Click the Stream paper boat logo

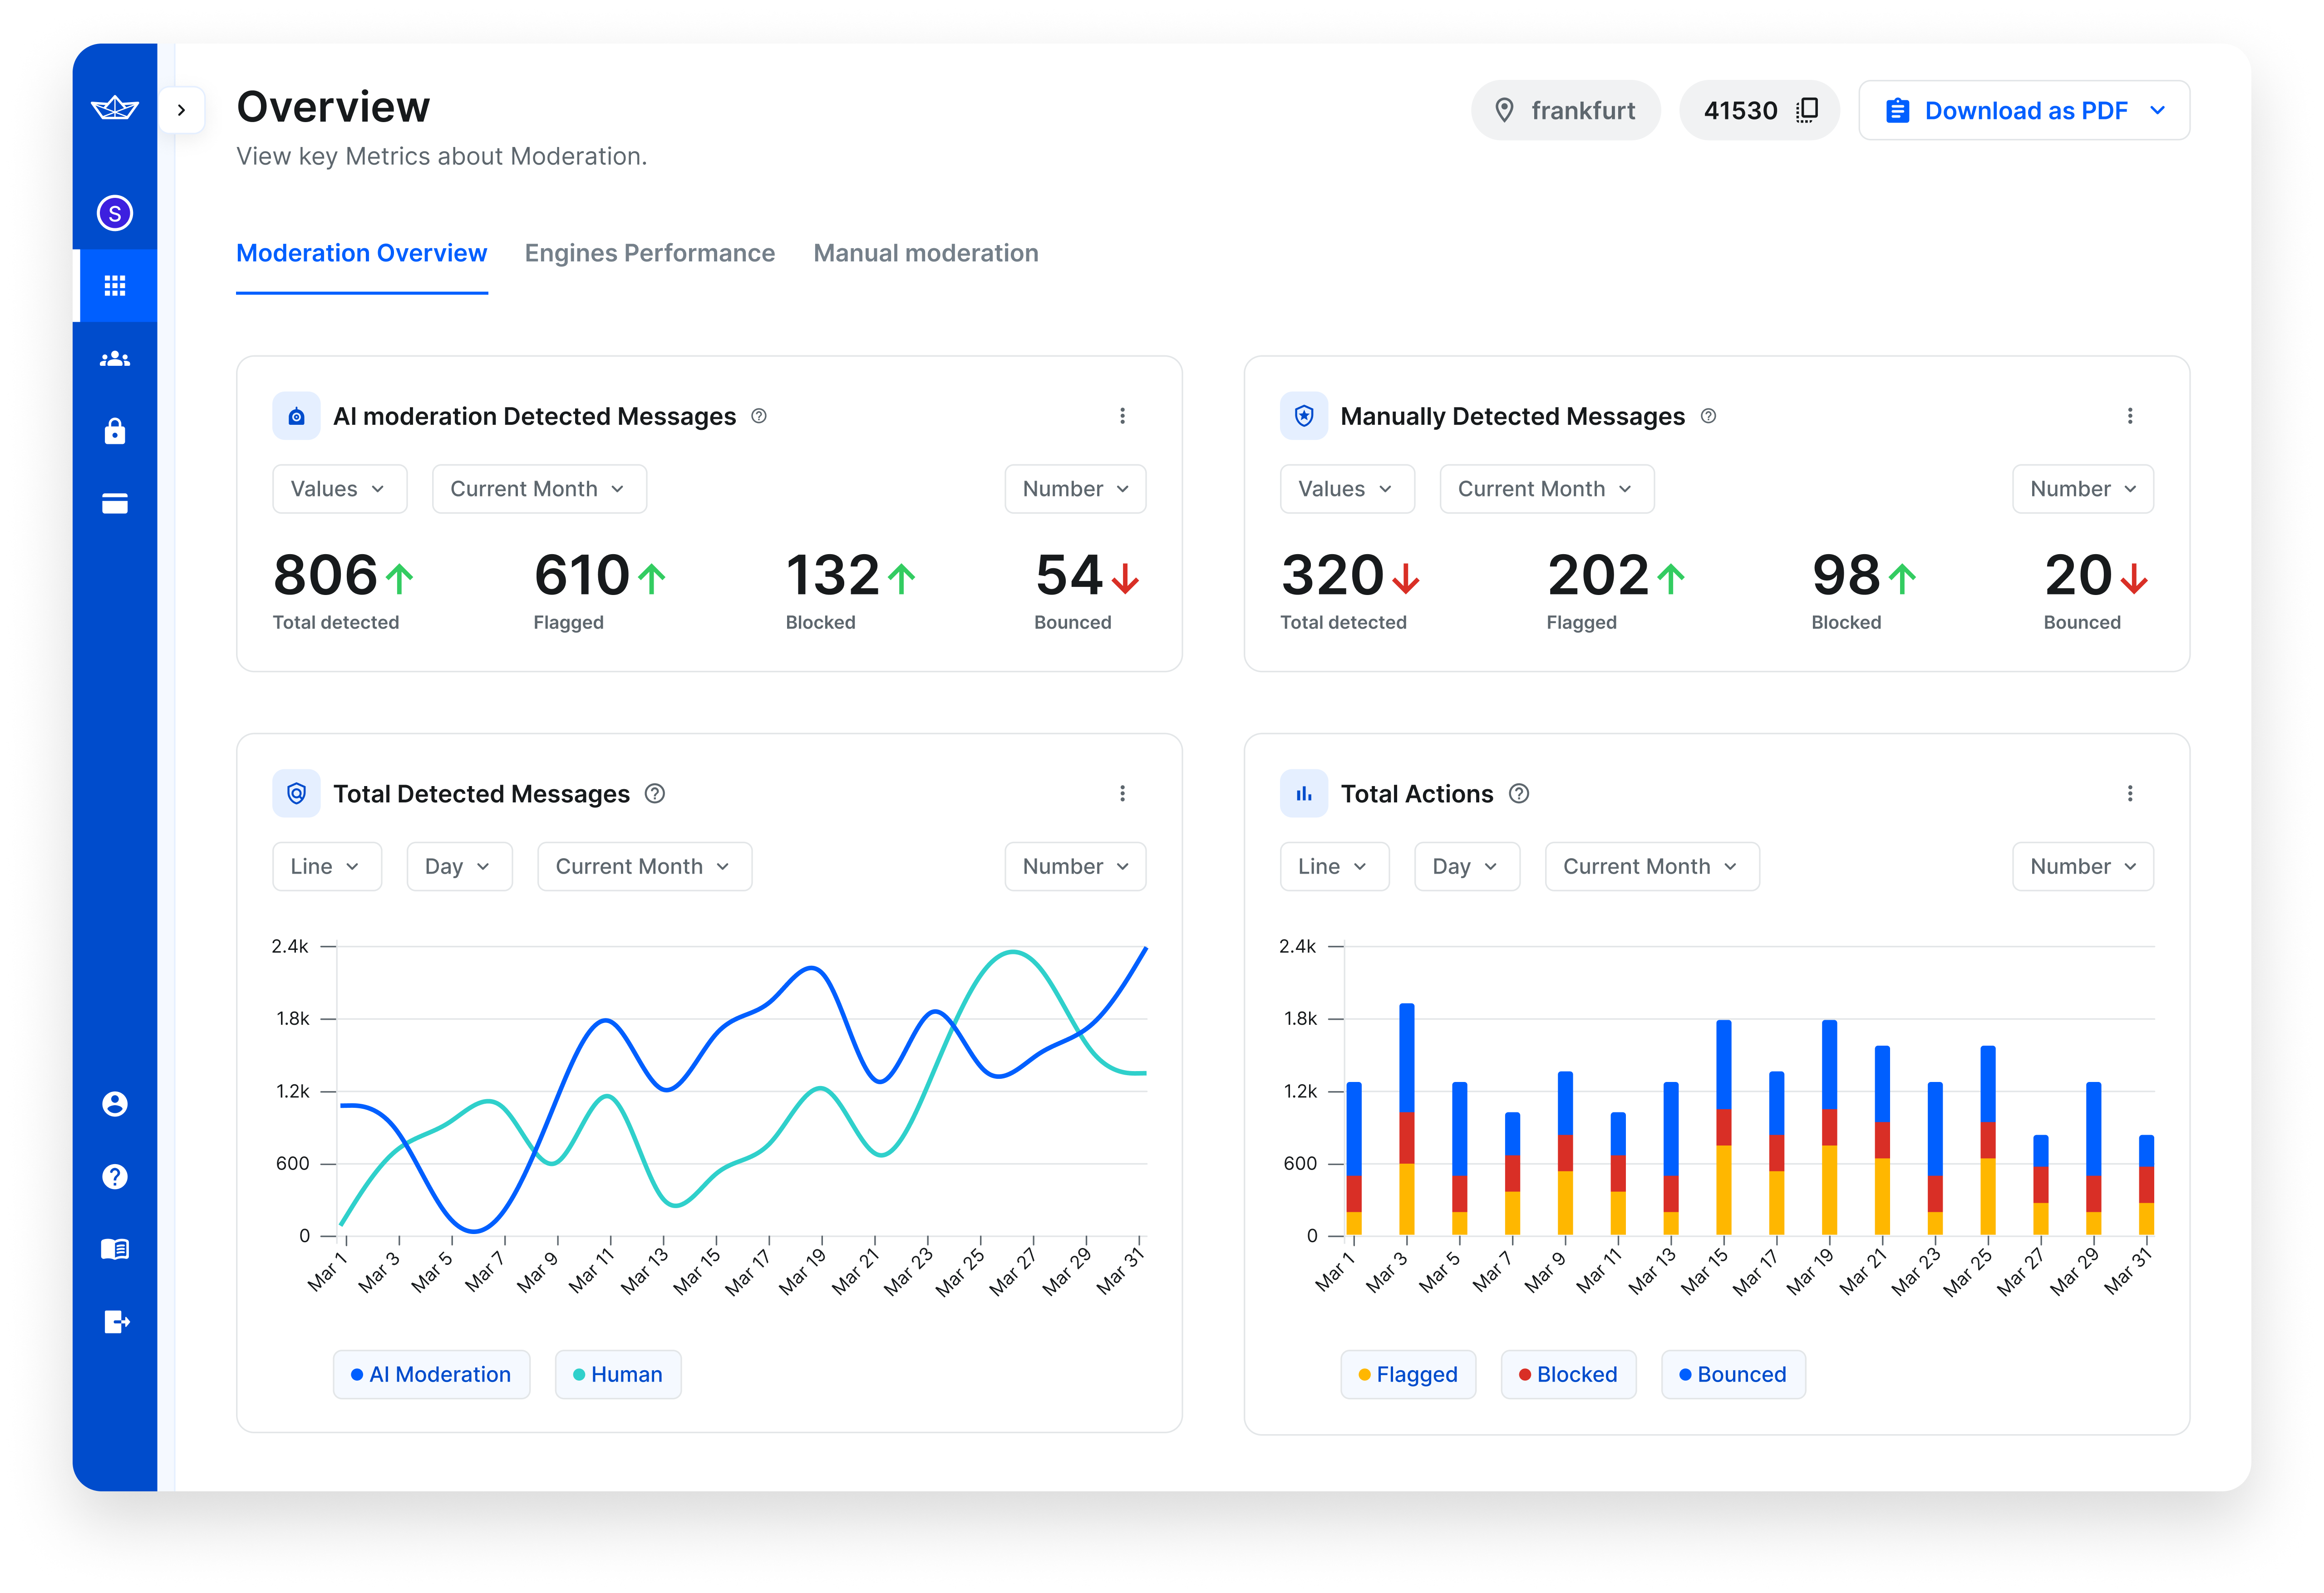114,108
